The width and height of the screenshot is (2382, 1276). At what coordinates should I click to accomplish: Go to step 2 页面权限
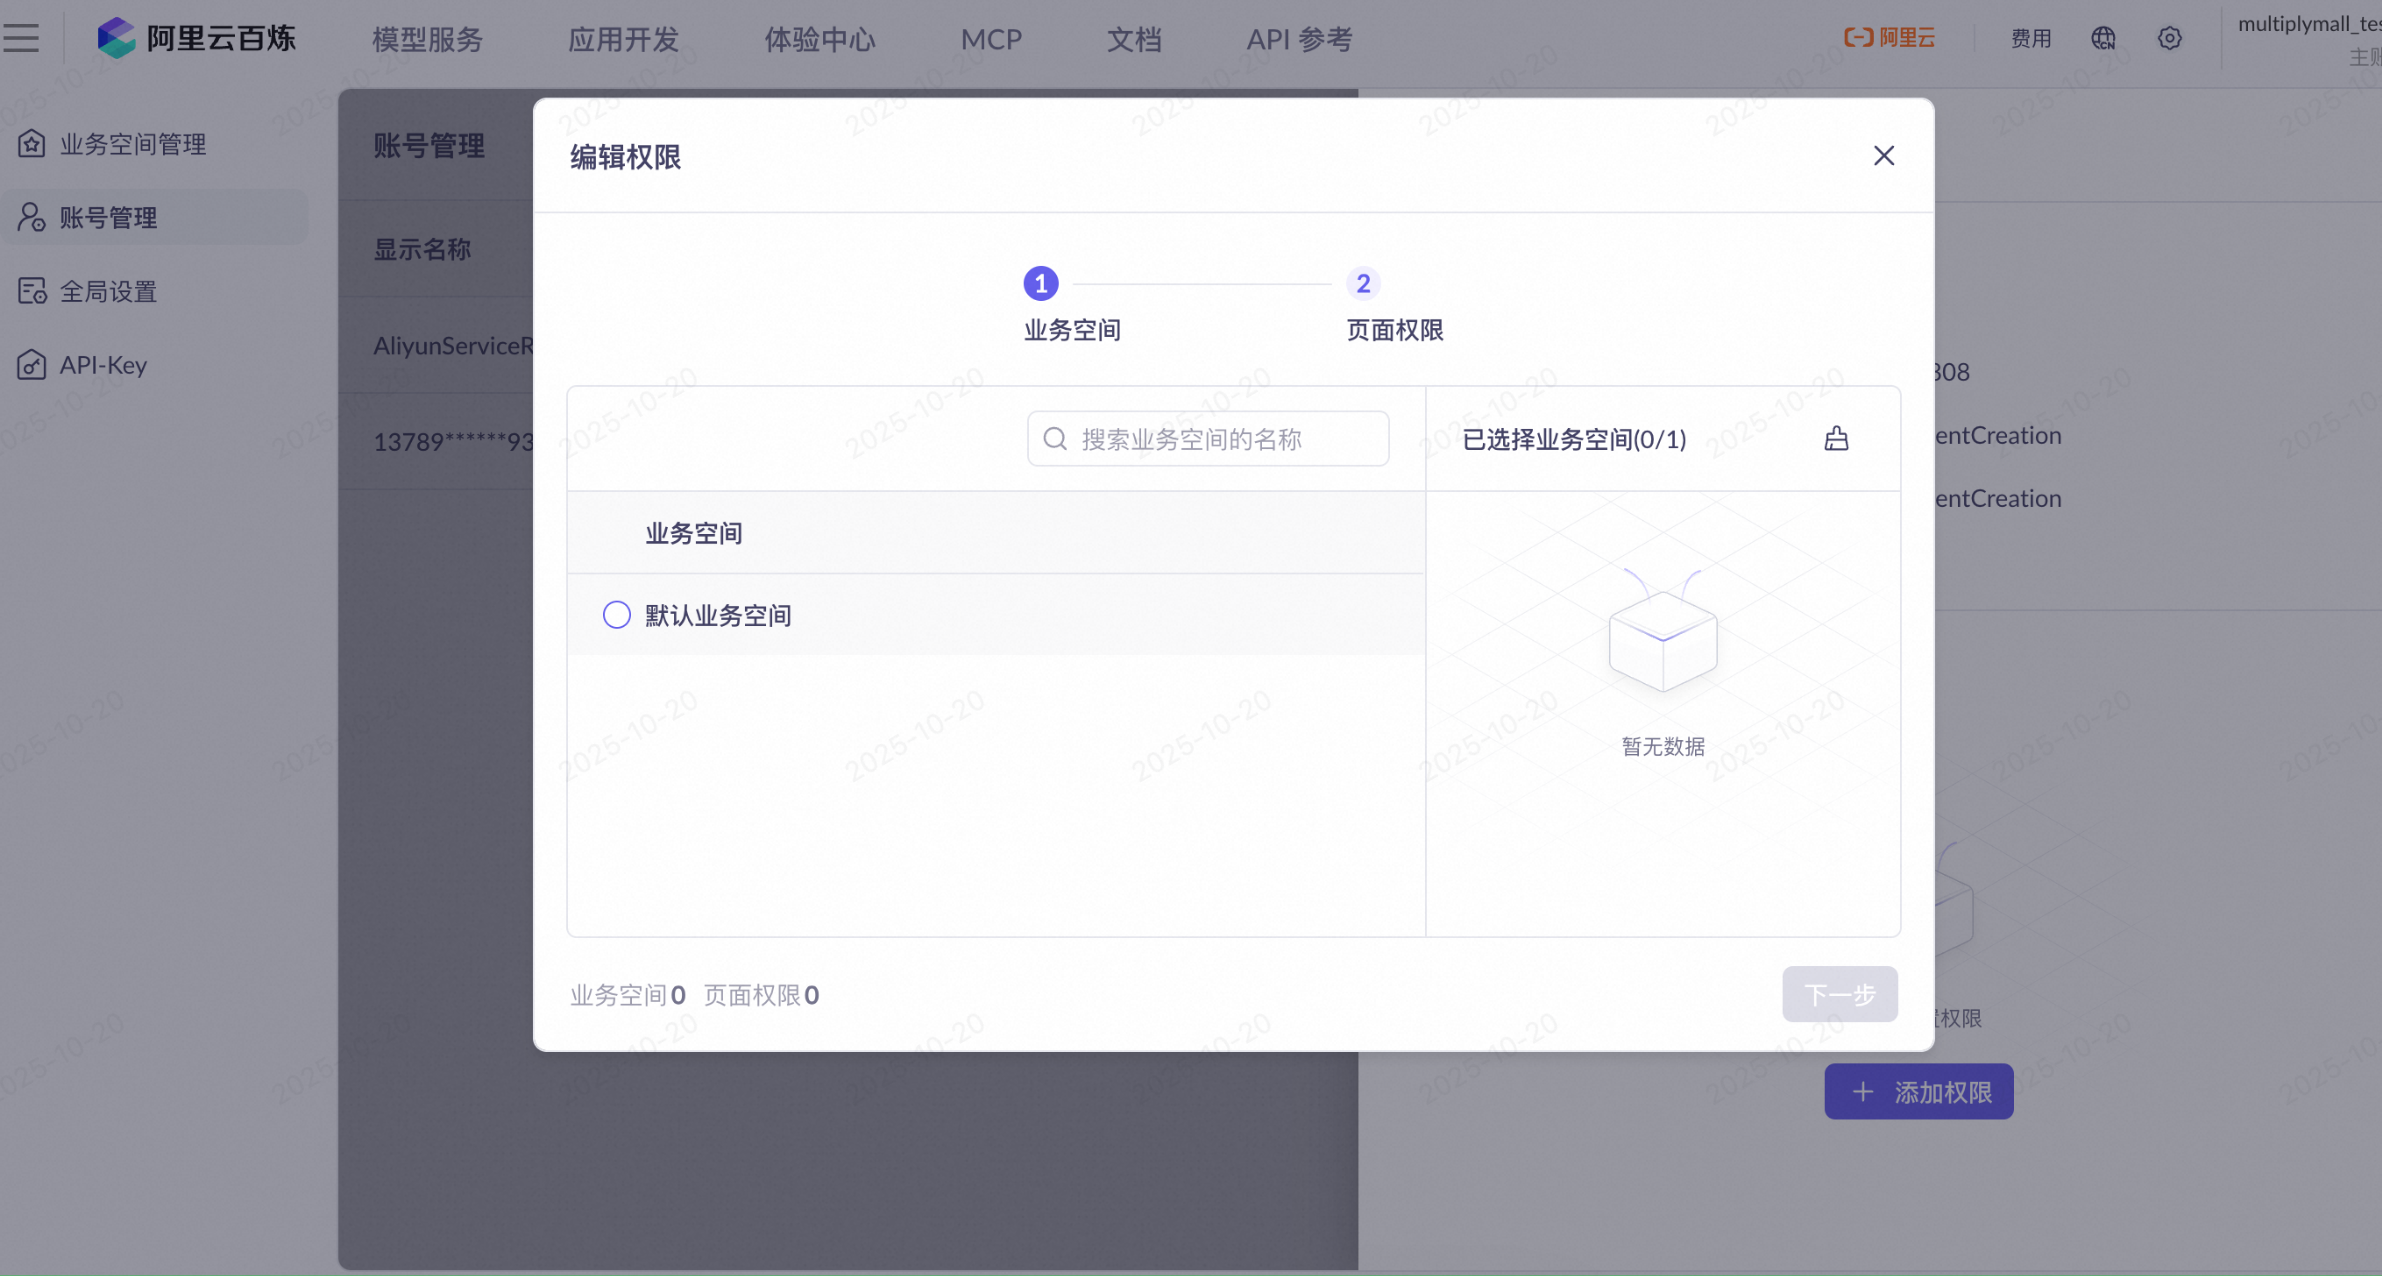(x=1363, y=284)
